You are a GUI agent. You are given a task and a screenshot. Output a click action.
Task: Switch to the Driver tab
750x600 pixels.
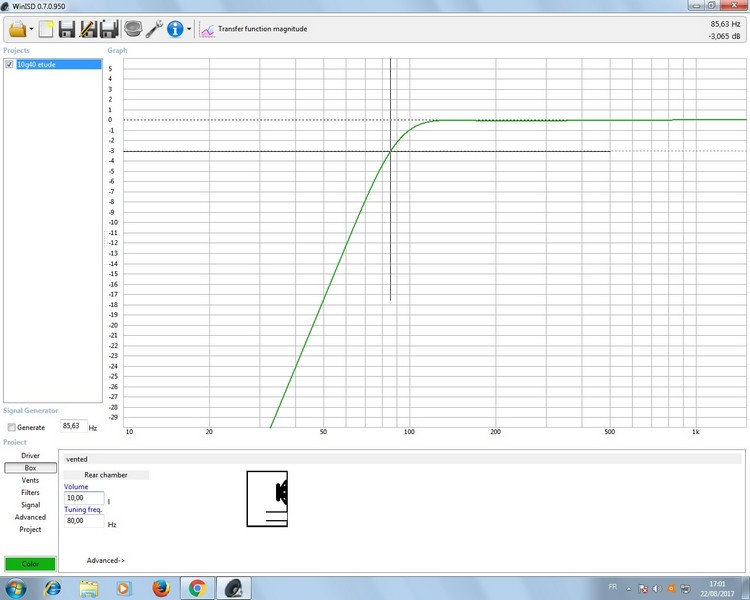click(x=30, y=456)
